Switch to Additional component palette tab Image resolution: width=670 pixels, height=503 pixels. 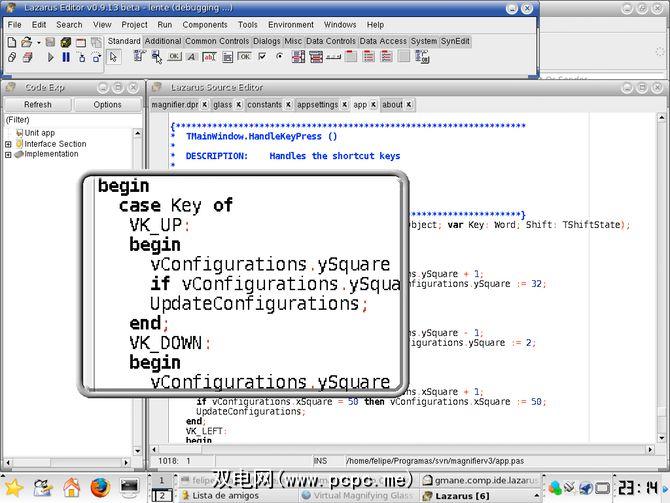pyautogui.click(x=163, y=41)
